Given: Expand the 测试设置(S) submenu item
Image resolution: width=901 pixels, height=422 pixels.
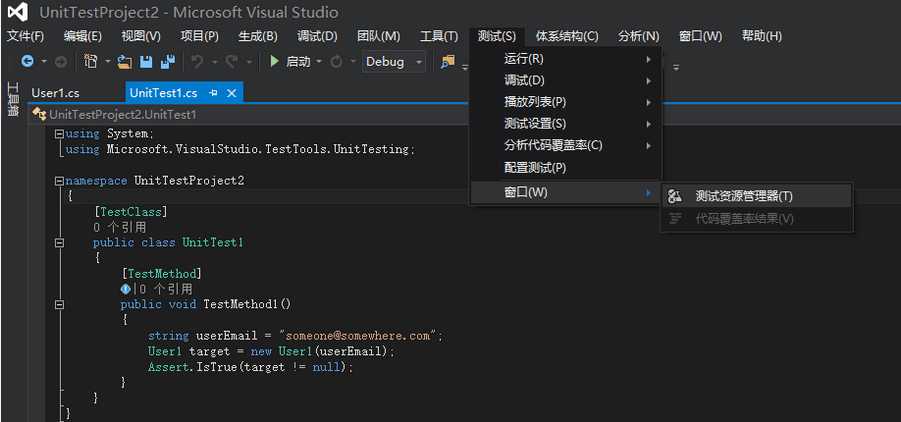Looking at the screenshot, I should pos(566,124).
